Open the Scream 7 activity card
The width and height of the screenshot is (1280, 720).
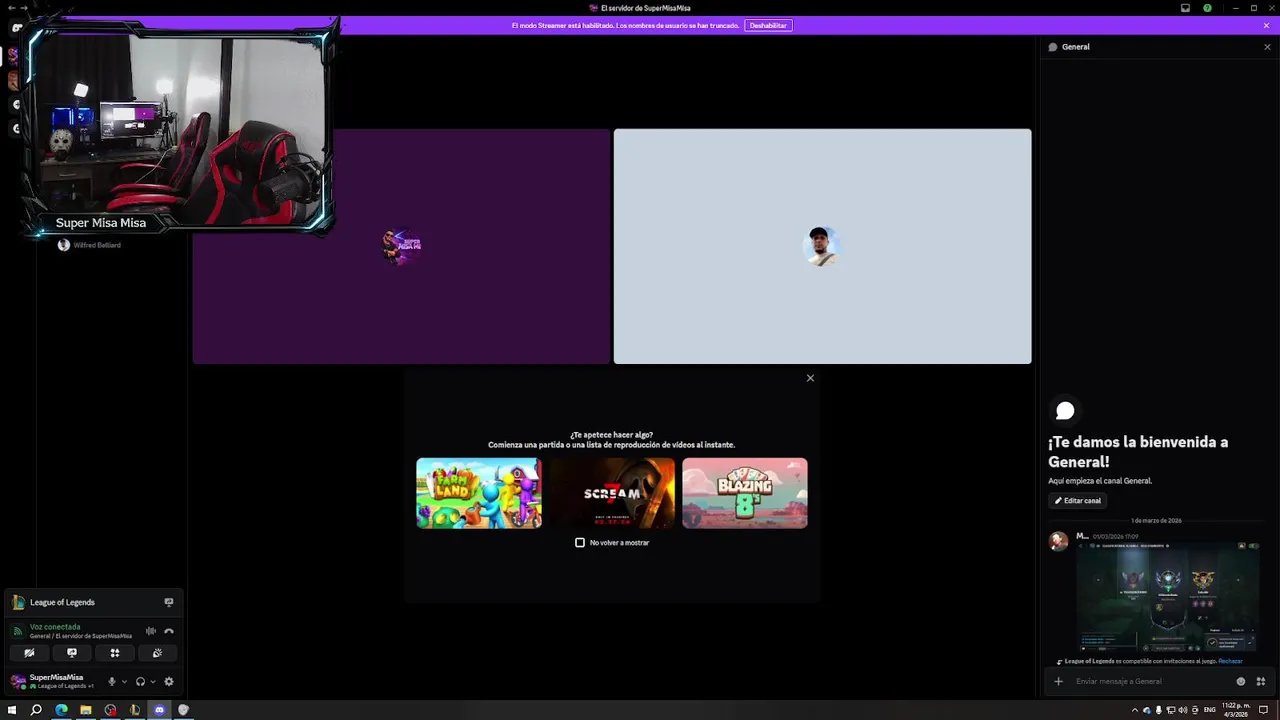612,493
